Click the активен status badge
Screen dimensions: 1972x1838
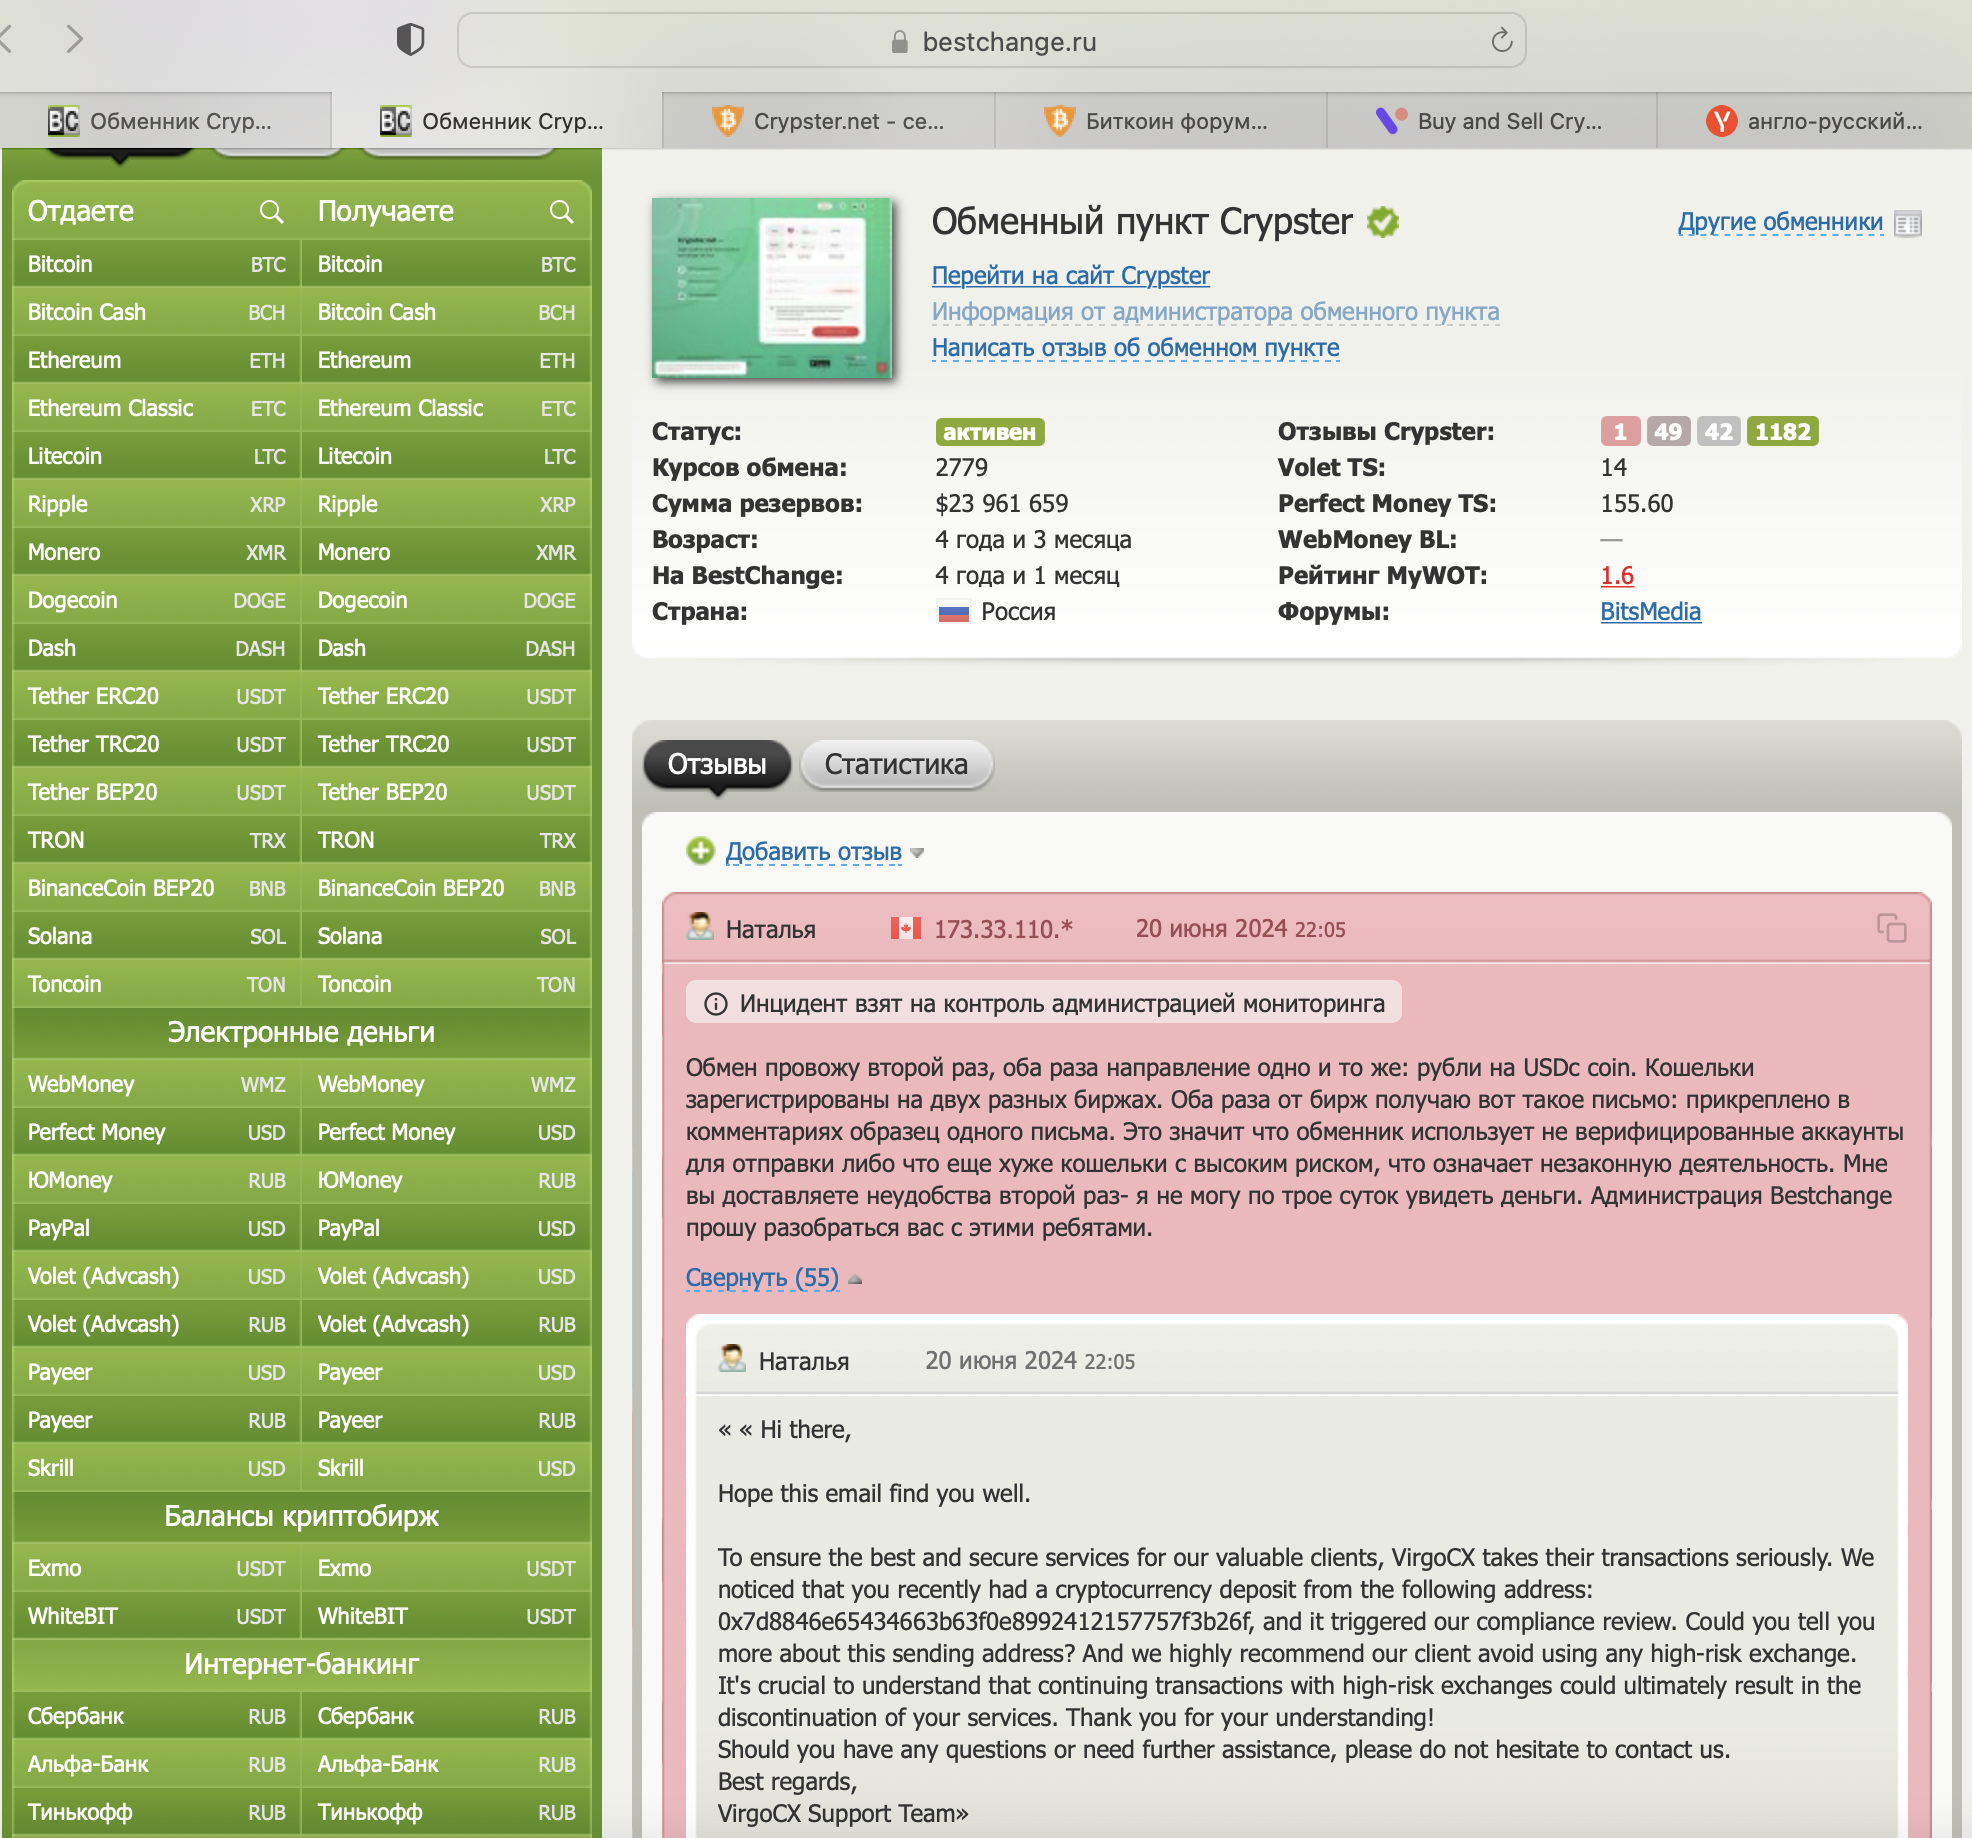point(990,432)
